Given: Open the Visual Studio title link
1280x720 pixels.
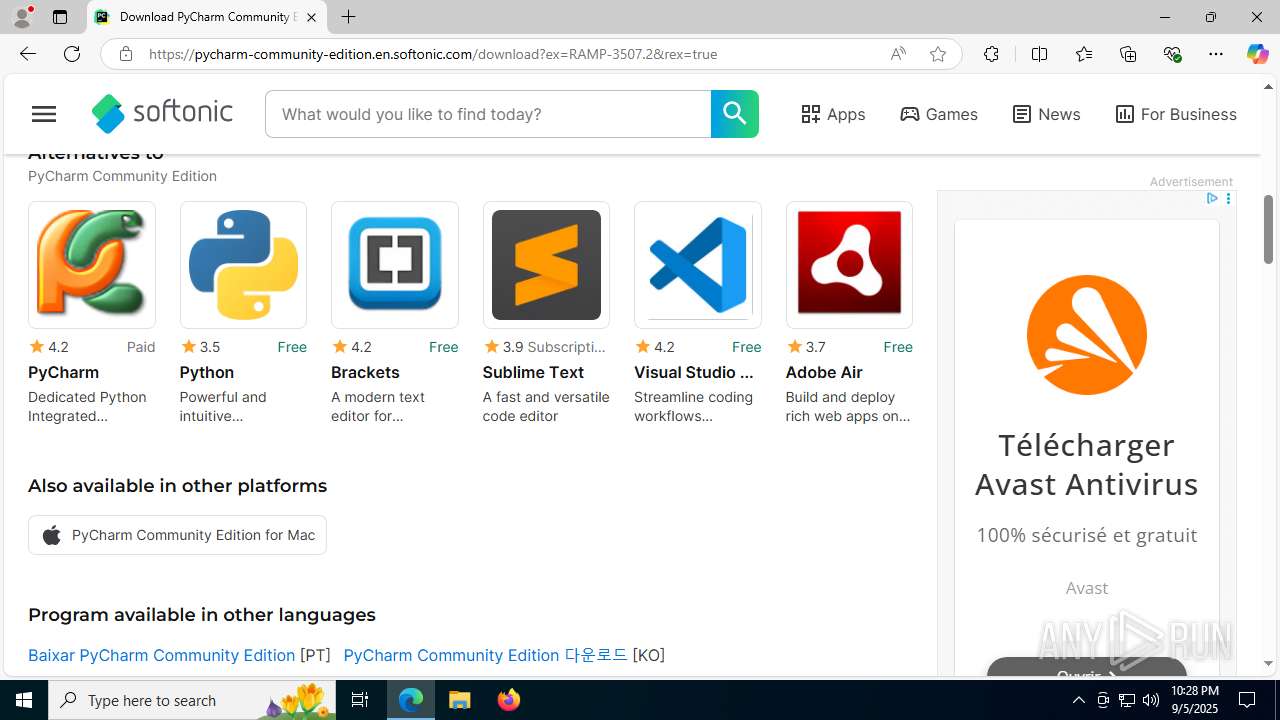Looking at the screenshot, I should [x=694, y=372].
